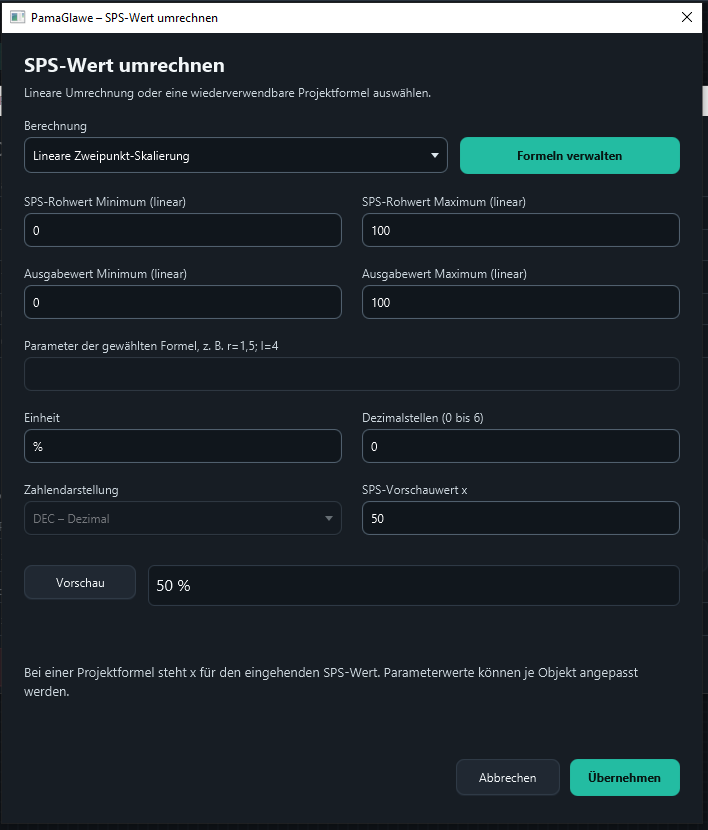Screen dimensions: 708x830
Task: Click the Berechnung label
Action: pyautogui.click(x=56, y=126)
